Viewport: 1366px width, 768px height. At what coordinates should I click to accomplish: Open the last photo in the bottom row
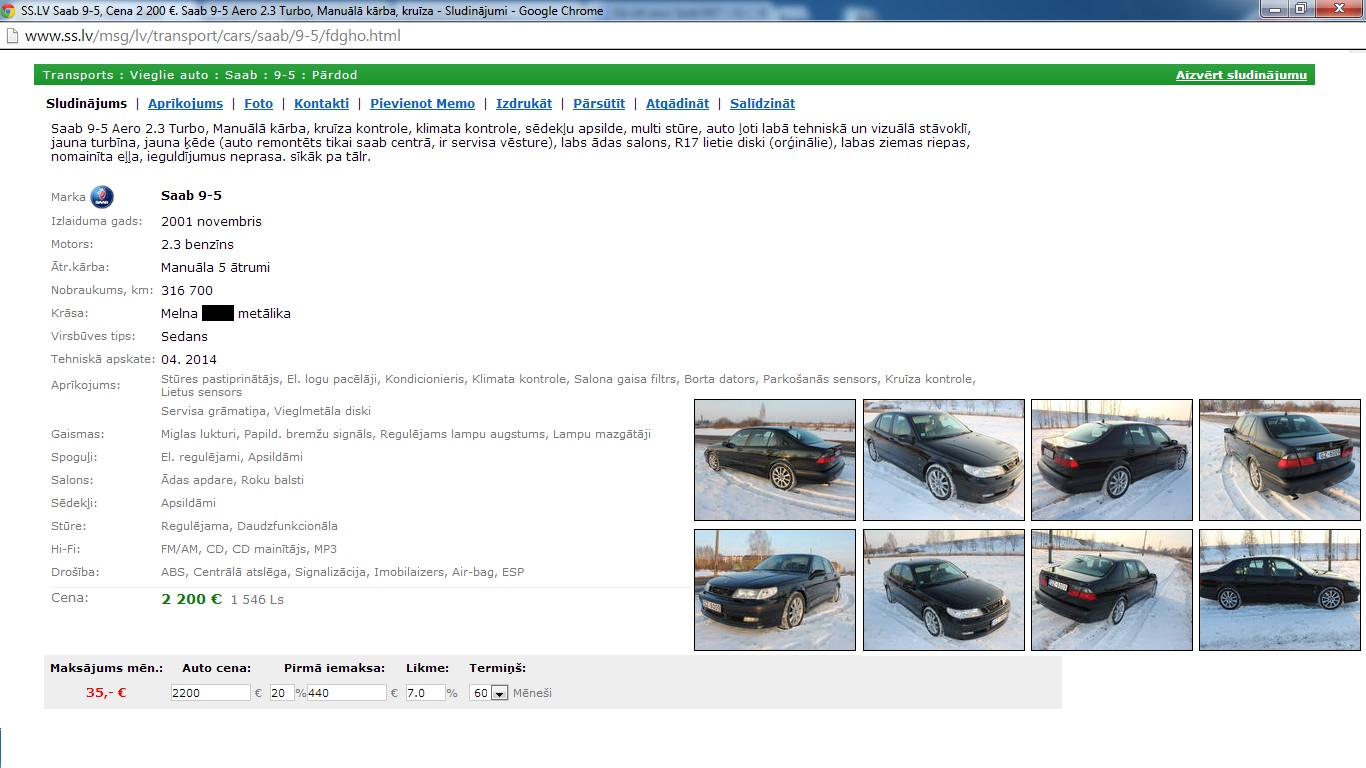pos(1280,590)
